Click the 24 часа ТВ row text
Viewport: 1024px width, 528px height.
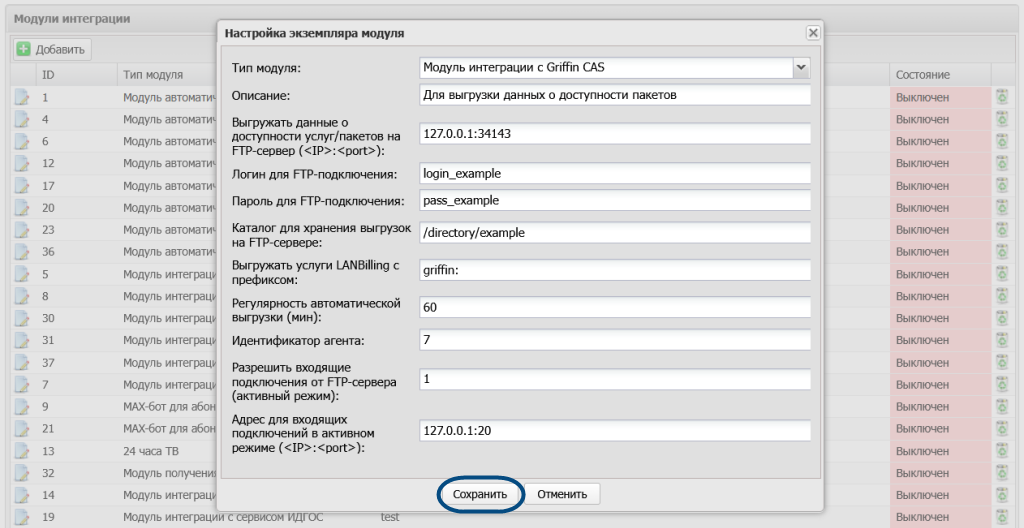pyautogui.click(x=151, y=451)
